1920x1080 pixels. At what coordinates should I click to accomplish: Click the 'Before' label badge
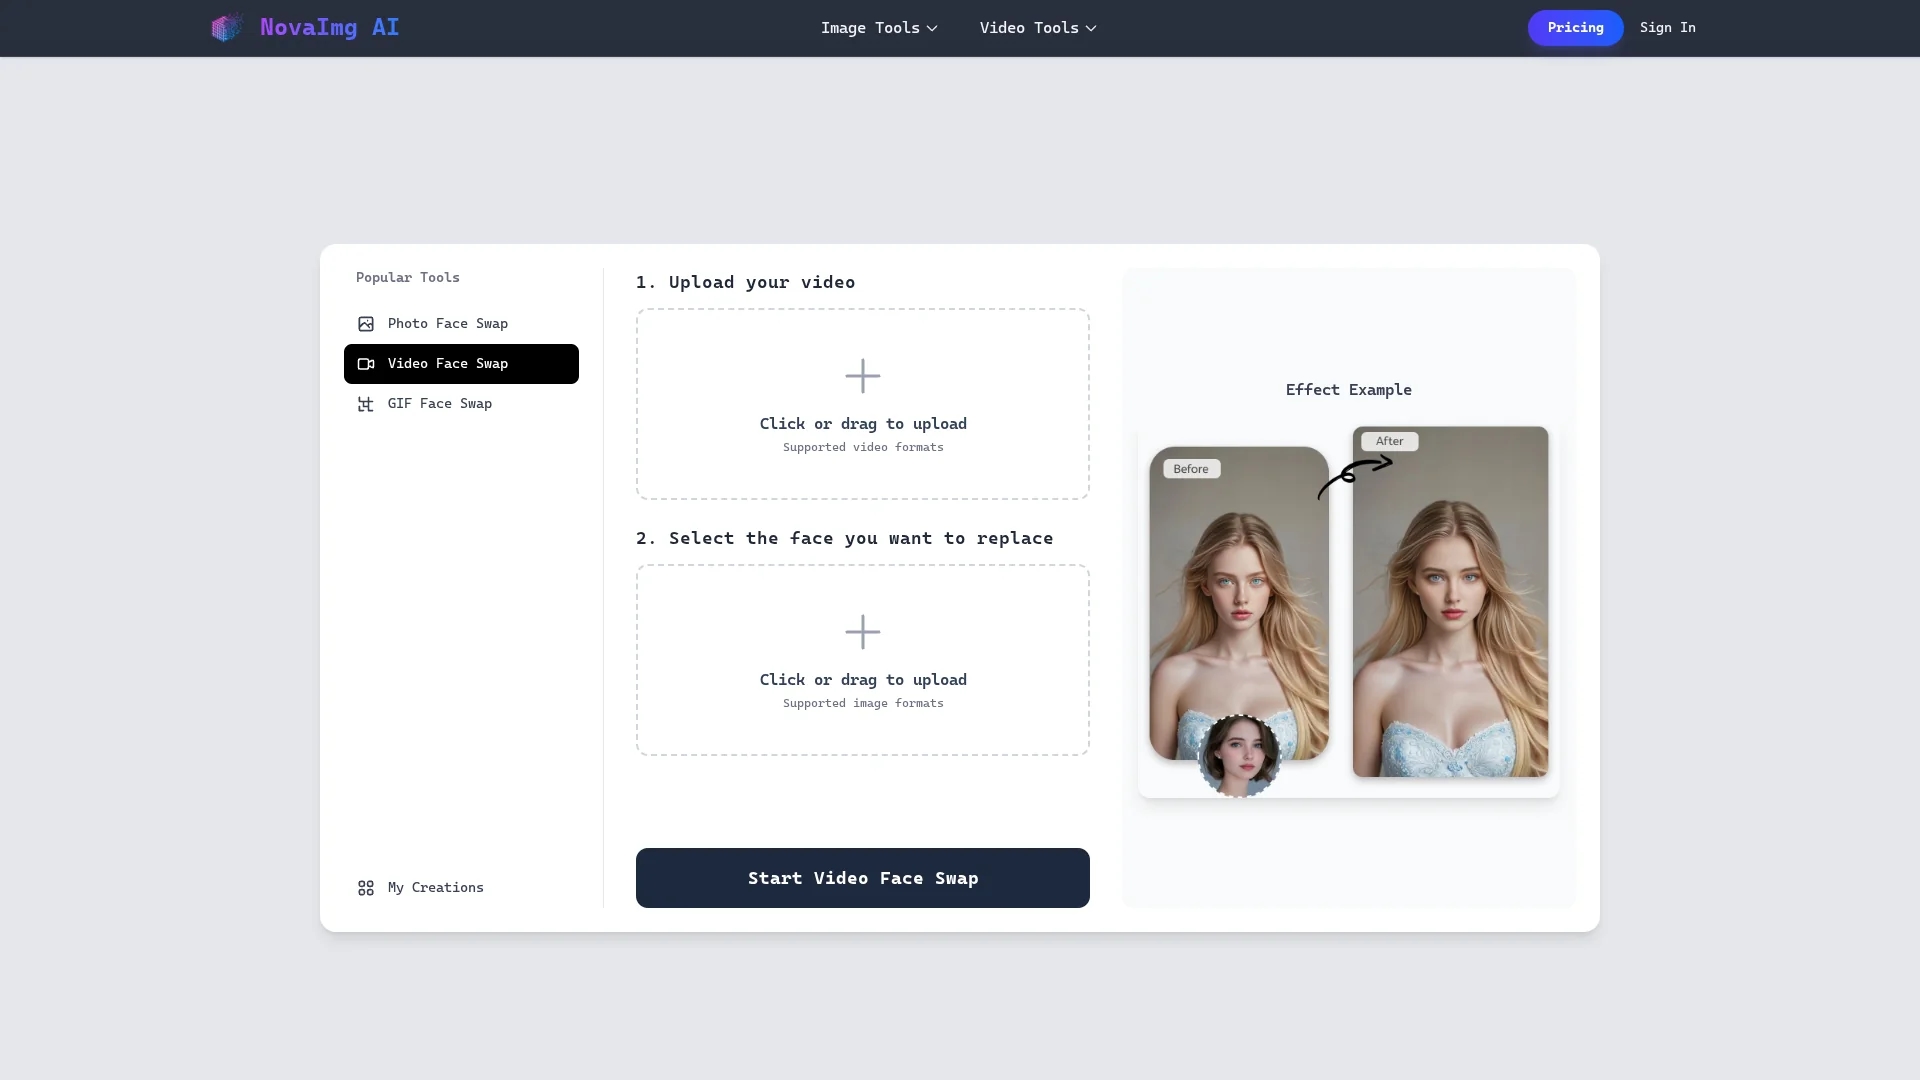point(1191,469)
